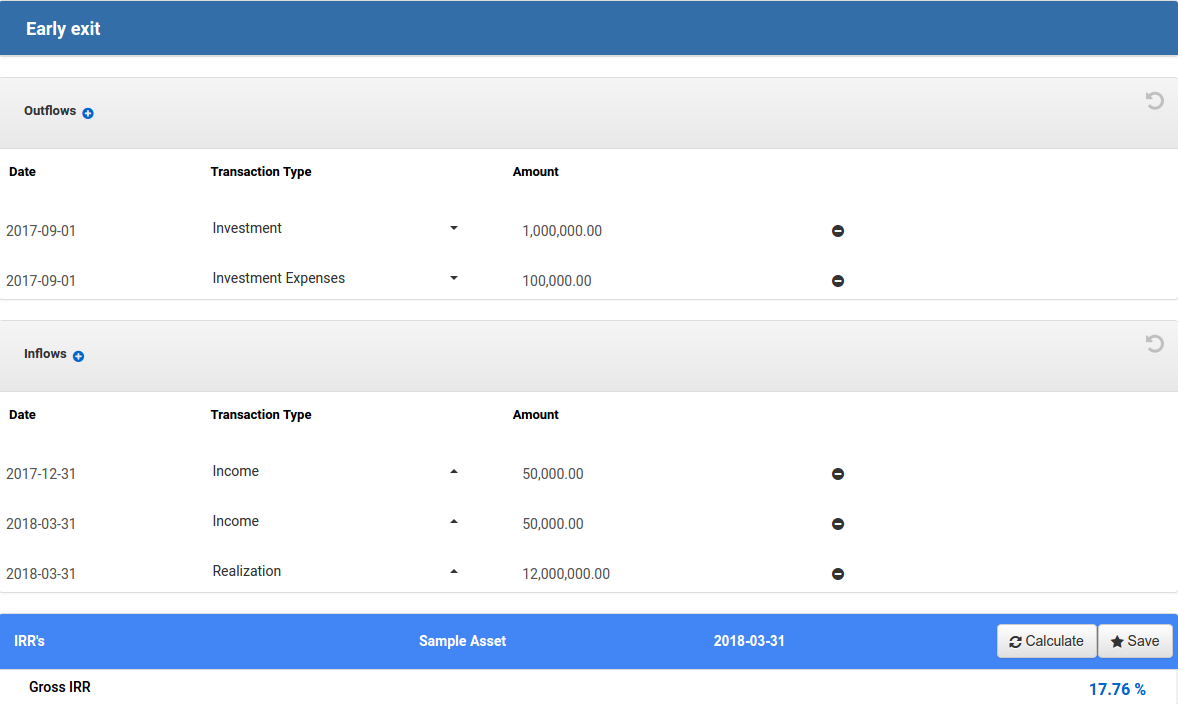
Task: Add a new outflow row with plus icon
Action: pyautogui.click(x=88, y=114)
